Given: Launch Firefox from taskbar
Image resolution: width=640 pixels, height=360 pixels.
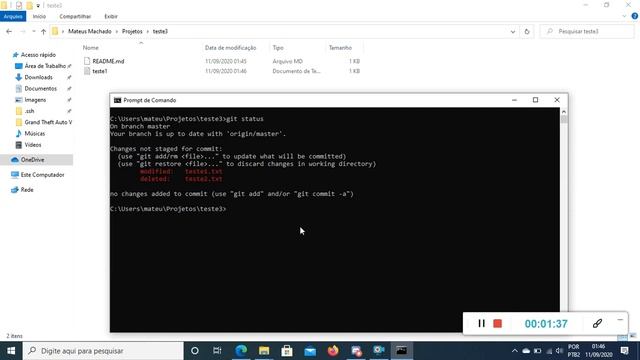Looking at the screenshot, I should coord(333,351).
